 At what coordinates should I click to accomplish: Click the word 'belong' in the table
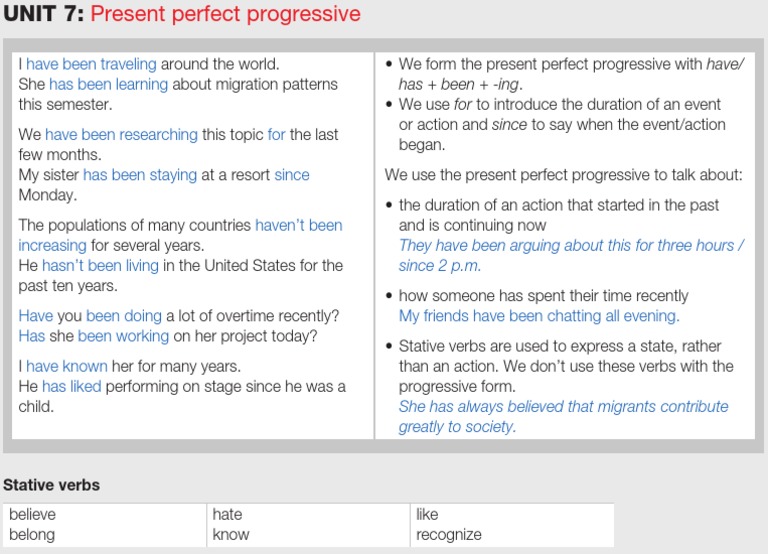pos(32,534)
